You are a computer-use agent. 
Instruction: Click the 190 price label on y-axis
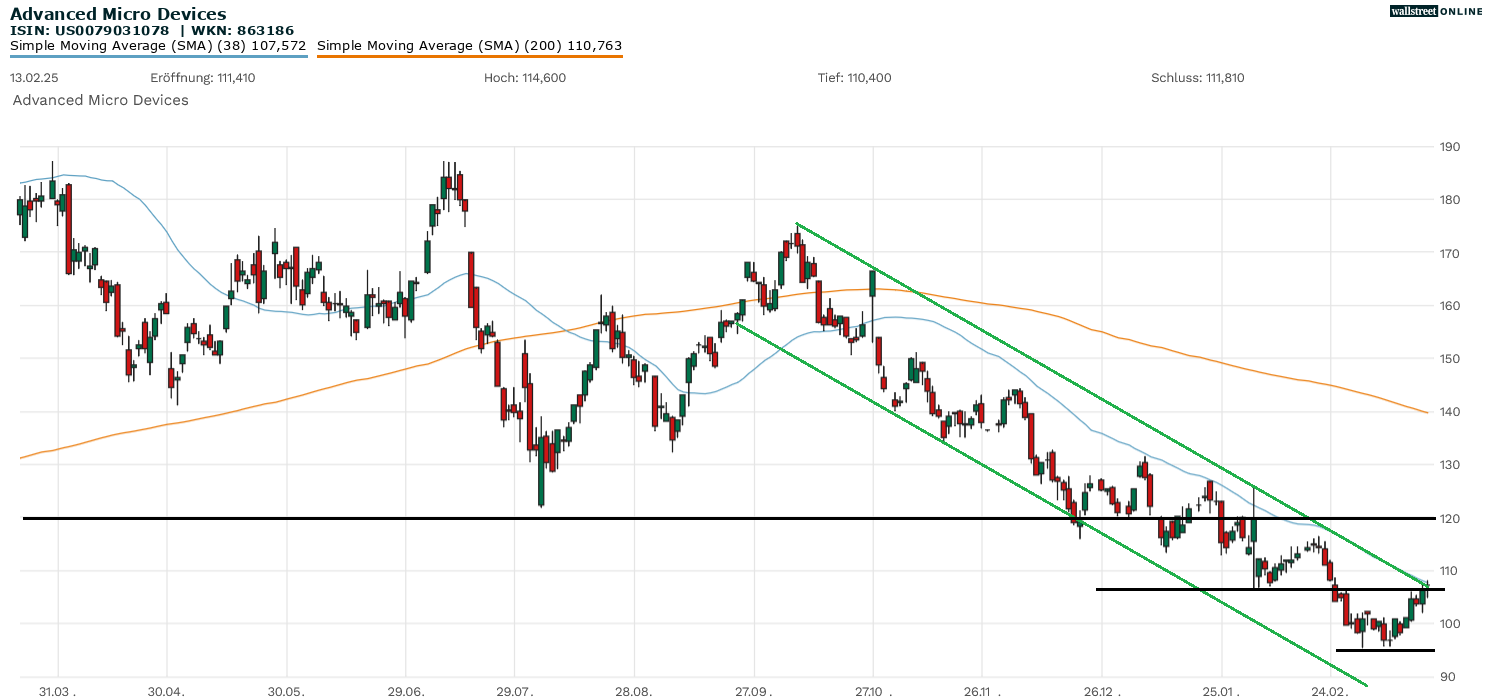point(1449,147)
